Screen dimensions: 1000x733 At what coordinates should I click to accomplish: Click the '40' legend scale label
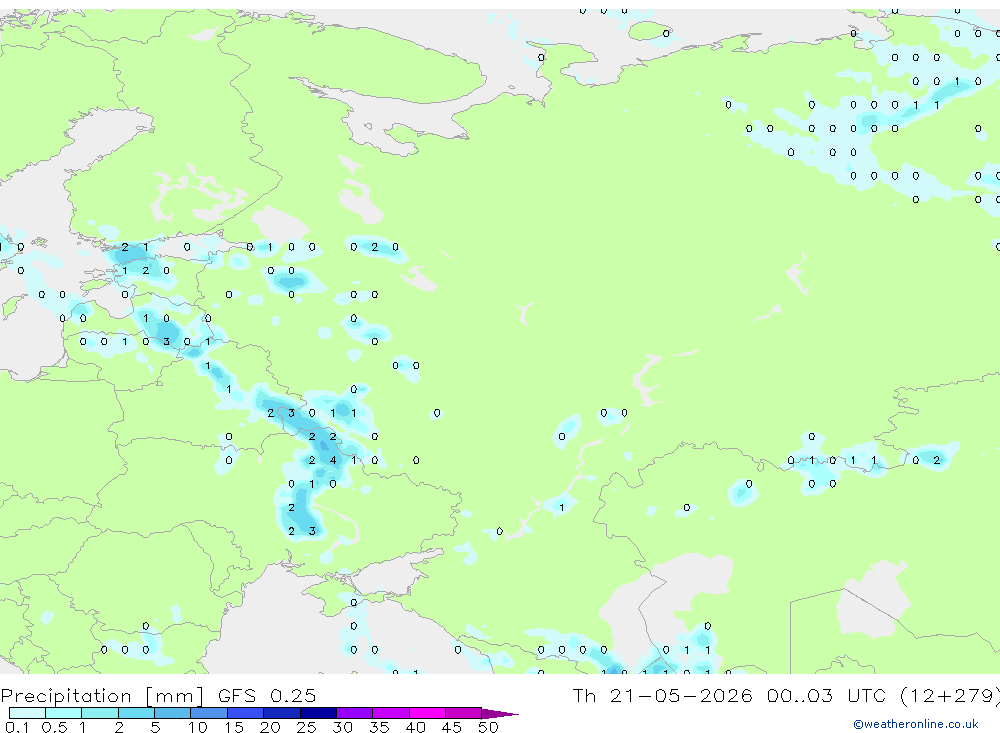pos(415,727)
